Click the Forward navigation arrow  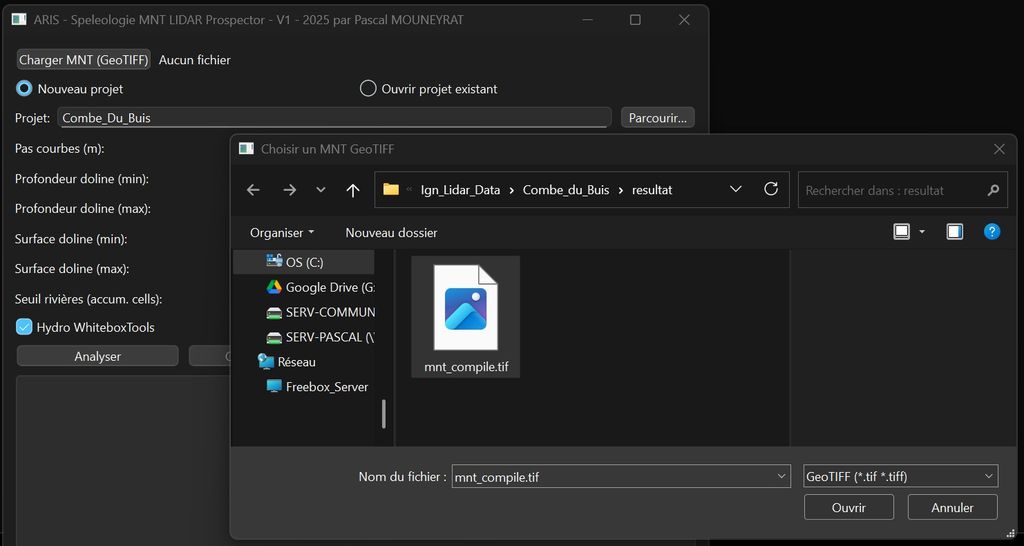(x=289, y=190)
